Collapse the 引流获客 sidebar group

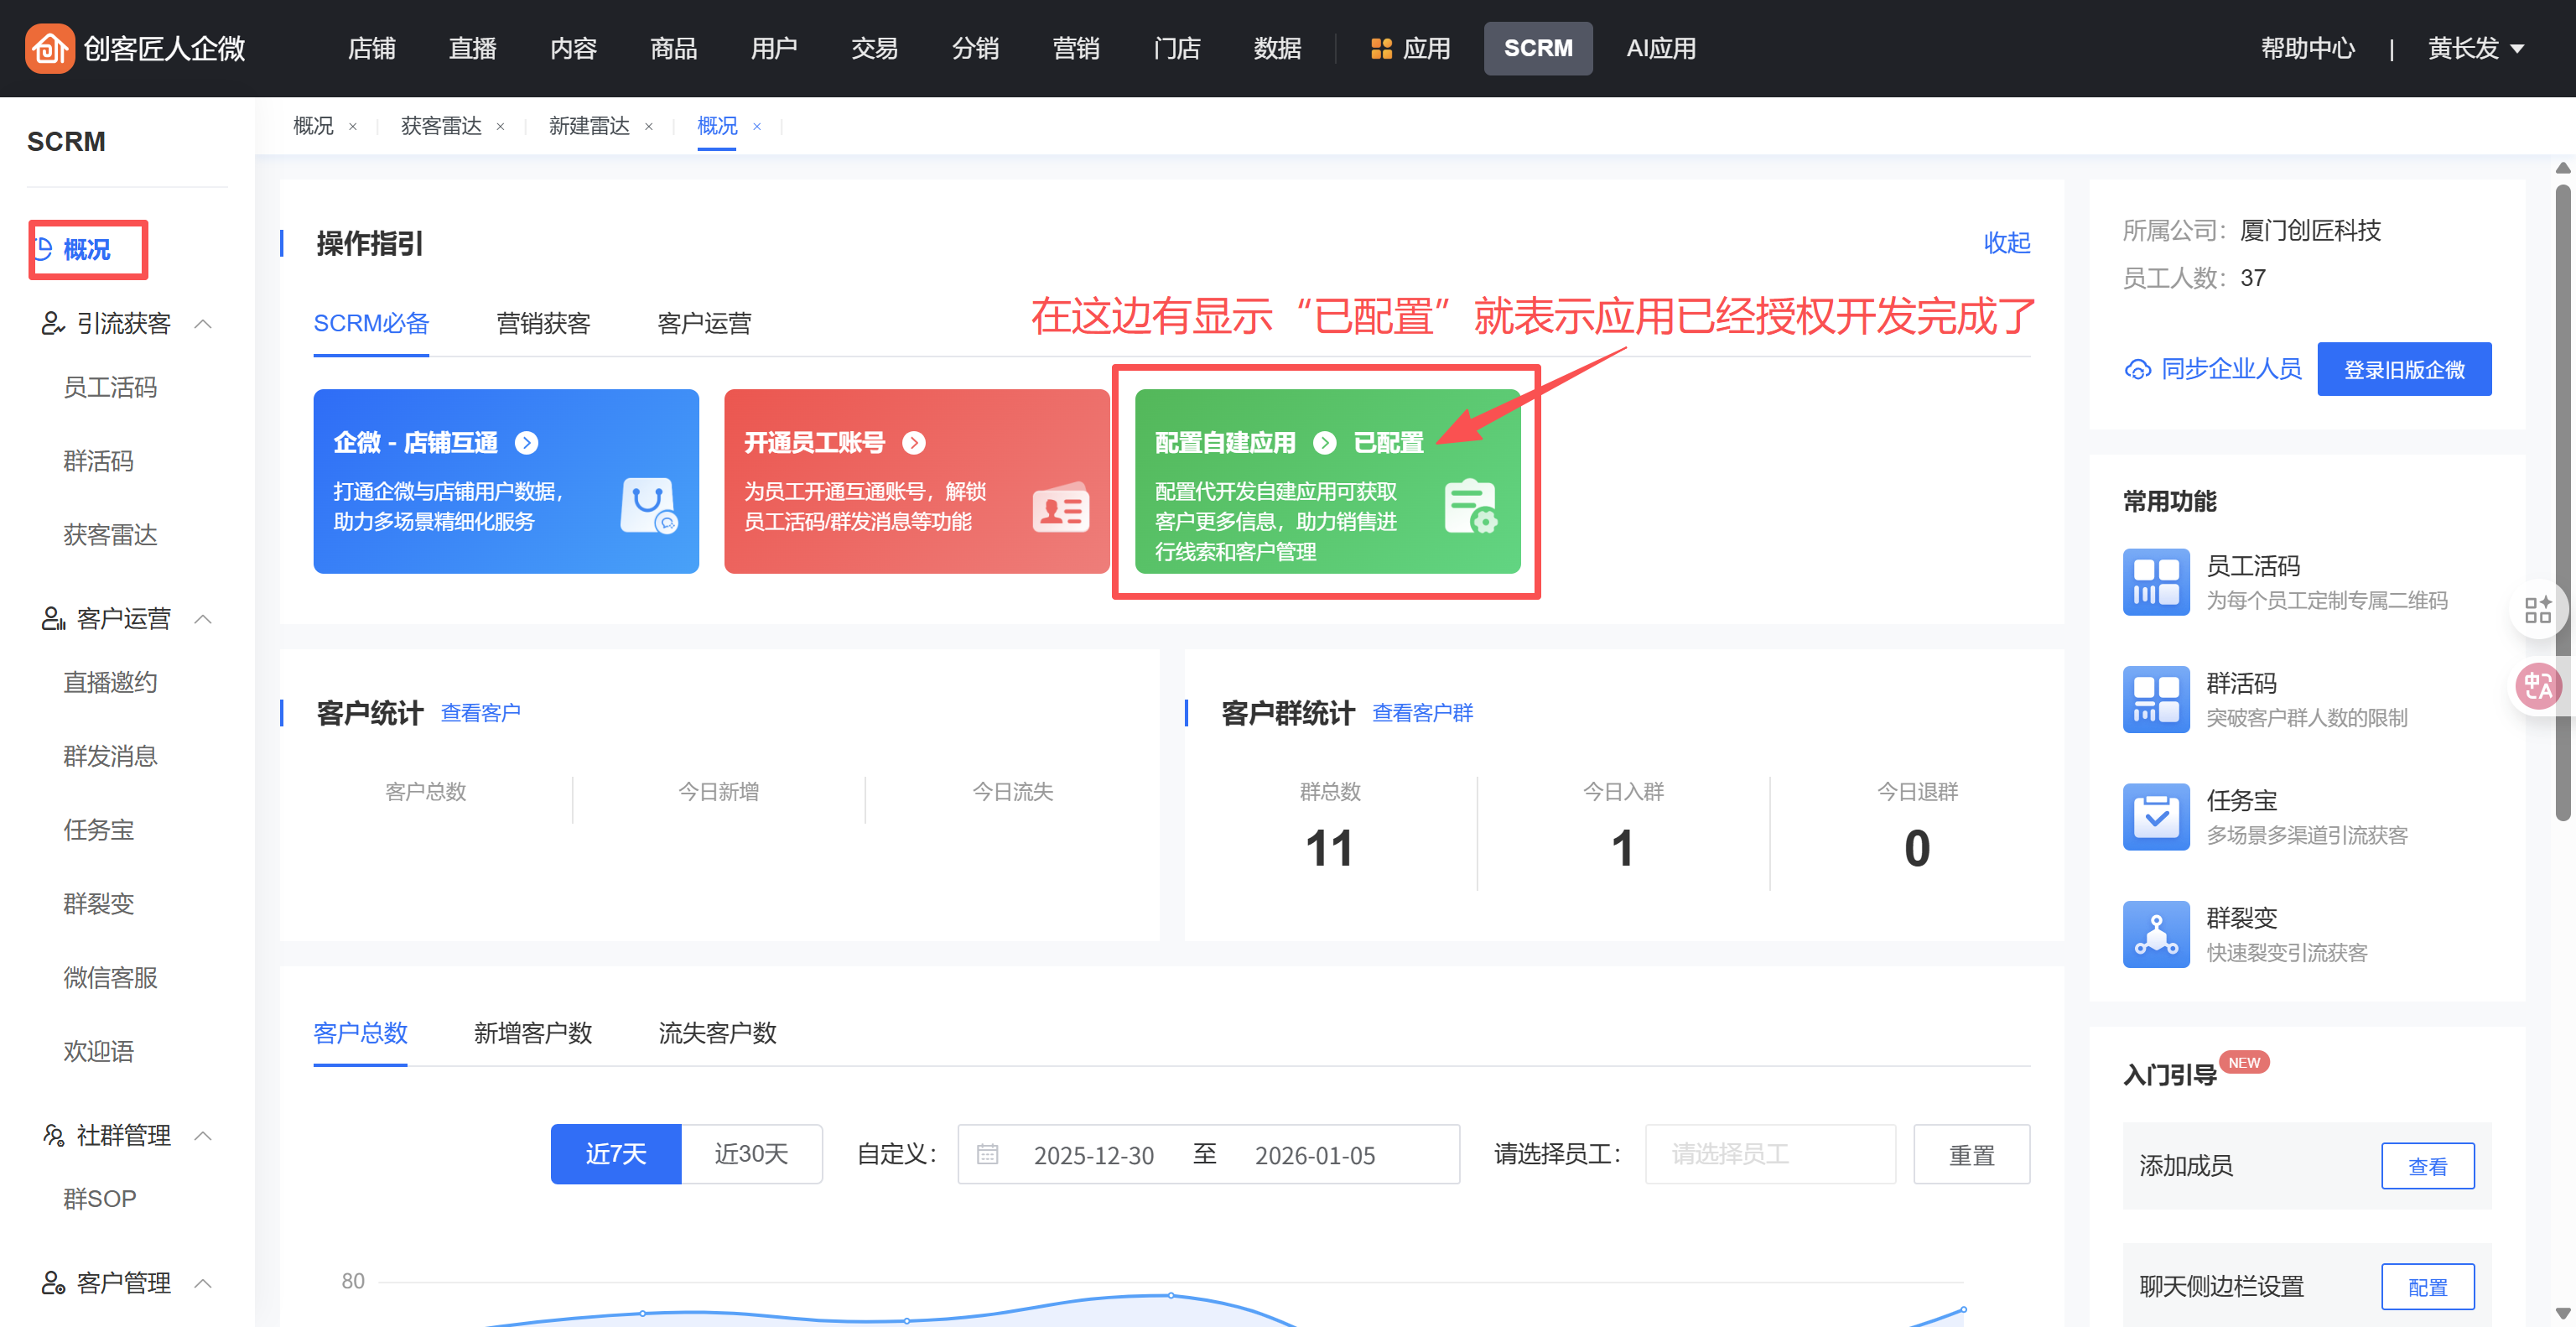click(203, 324)
